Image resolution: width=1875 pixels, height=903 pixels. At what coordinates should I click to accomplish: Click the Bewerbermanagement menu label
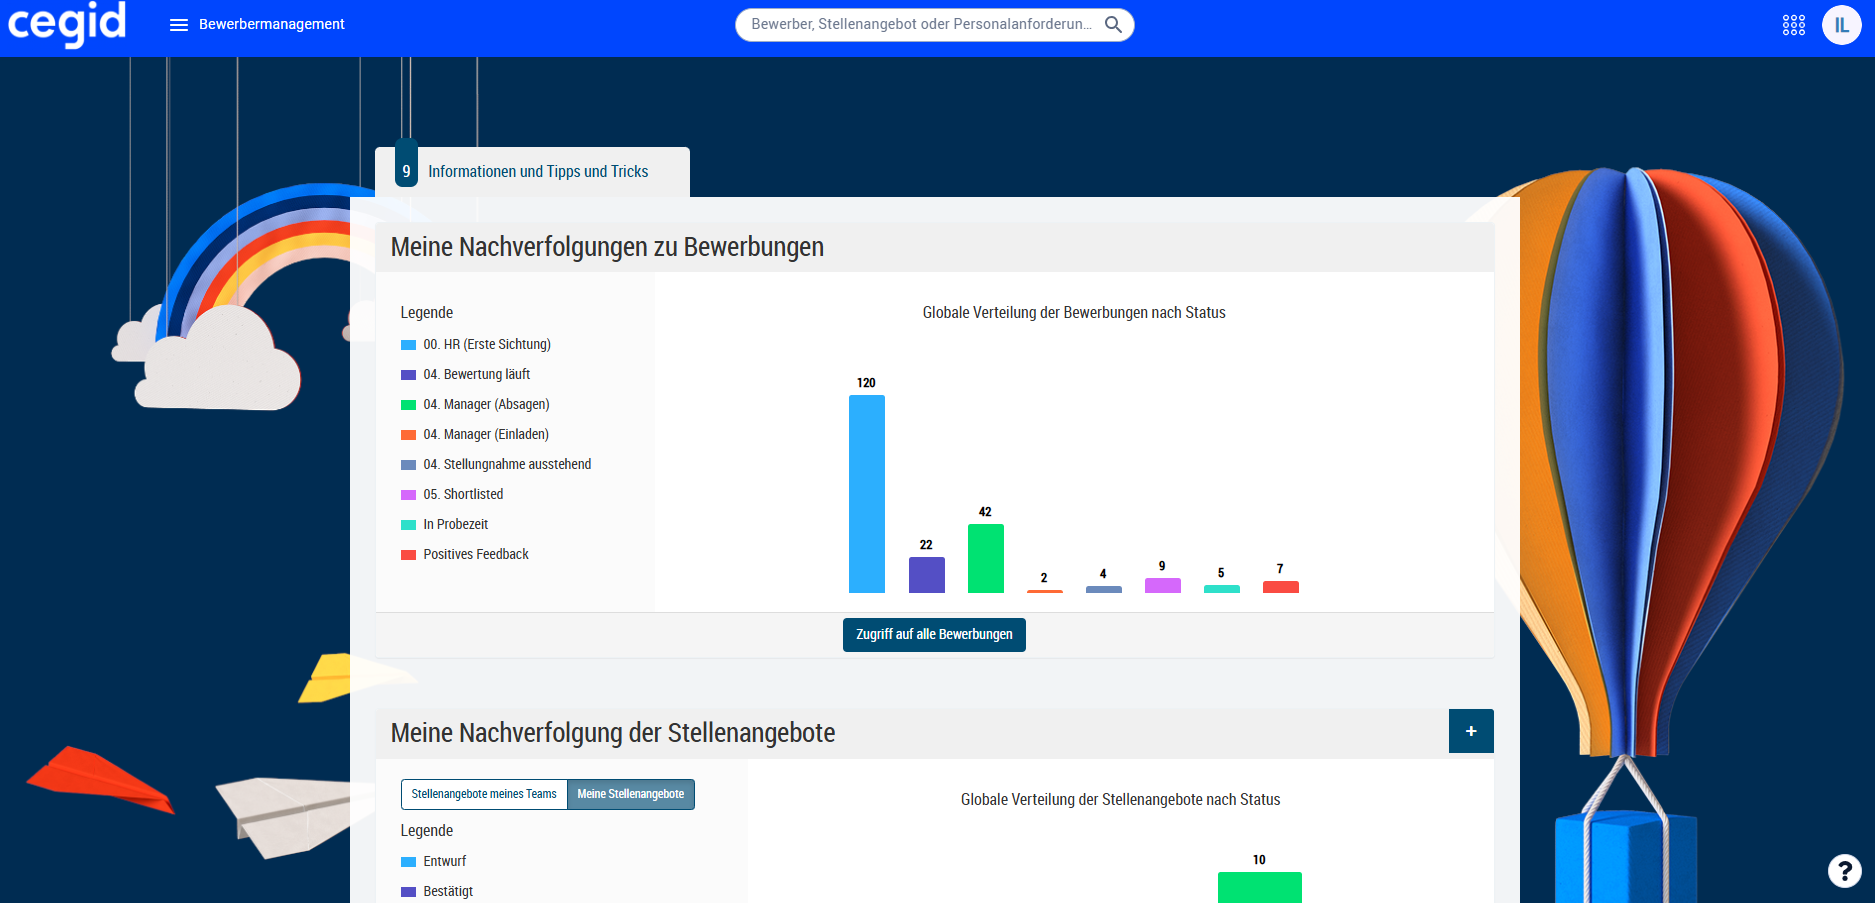272,24
